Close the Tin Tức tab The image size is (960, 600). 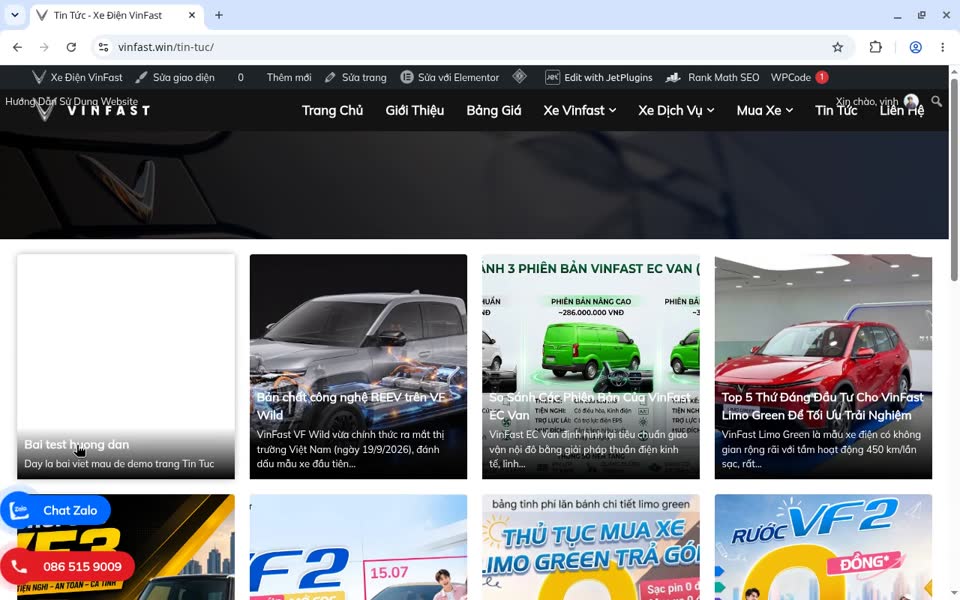tap(192, 15)
